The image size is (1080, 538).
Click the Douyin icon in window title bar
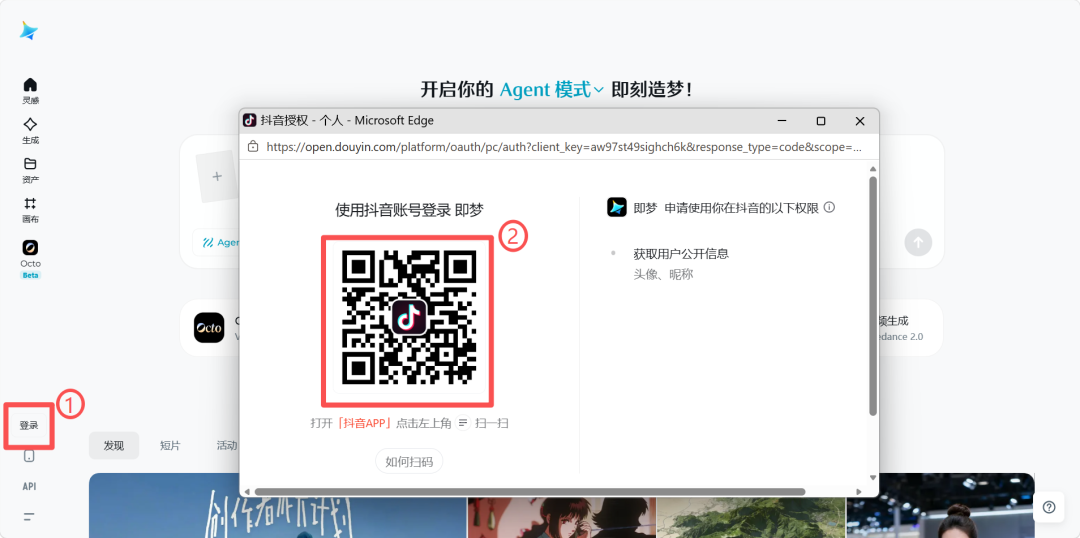249,121
